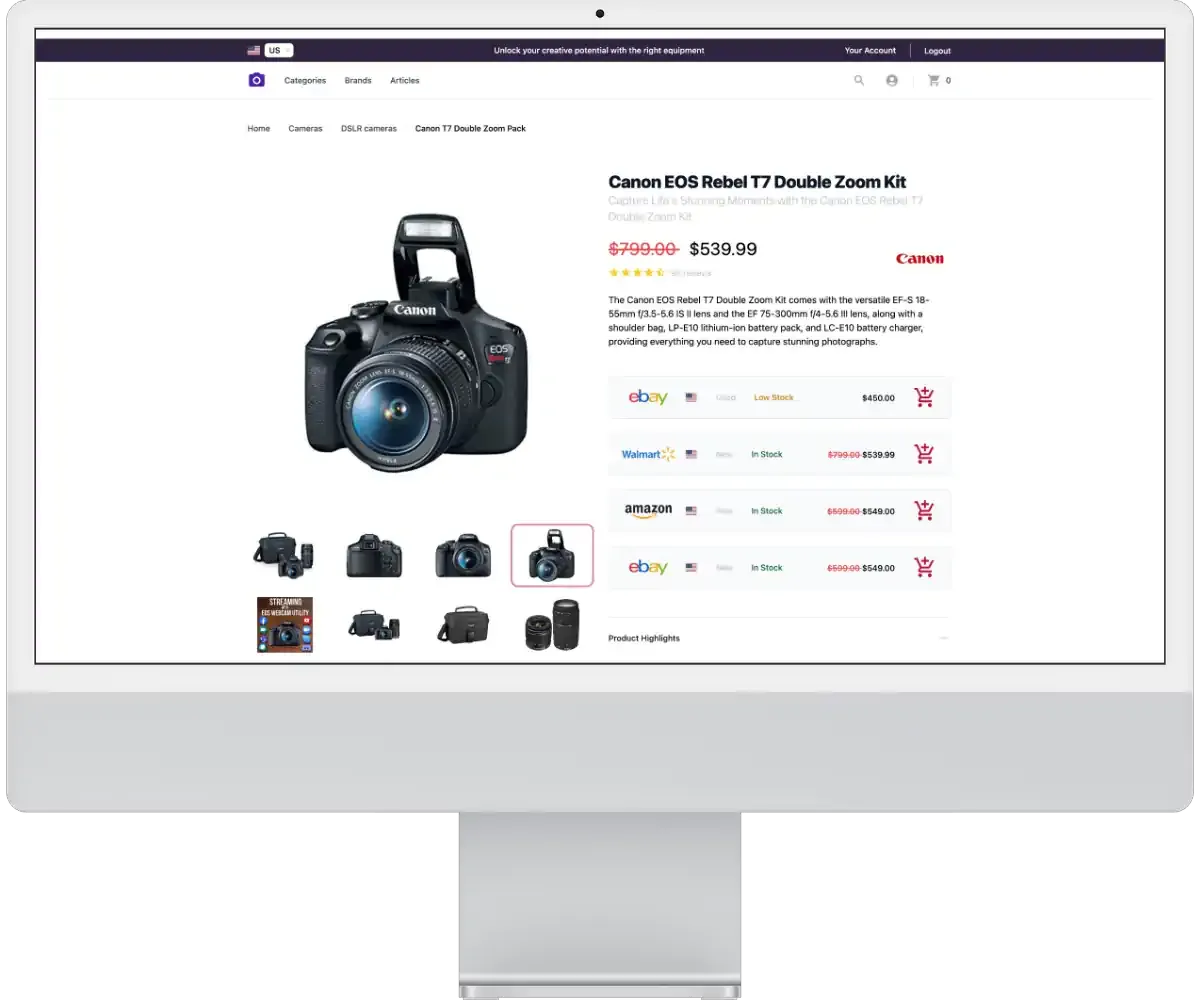
Task: Select thumbnail showing camera front view
Action: (463, 555)
